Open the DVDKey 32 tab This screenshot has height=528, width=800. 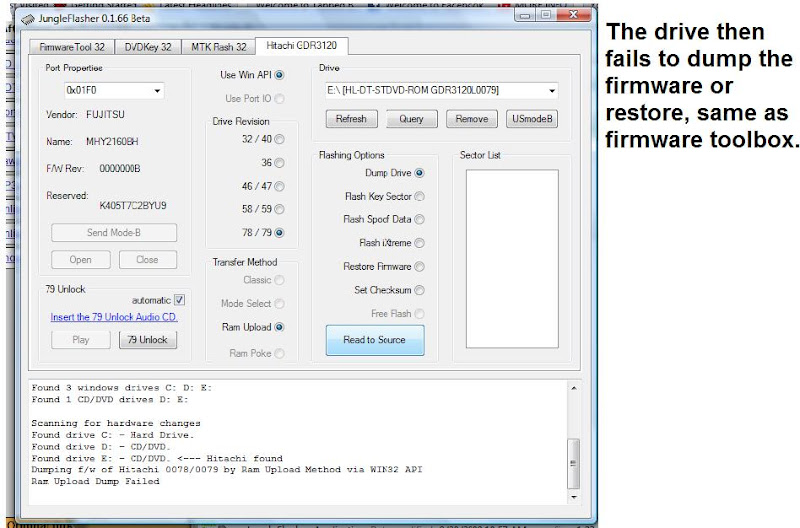[x=148, y=47]
